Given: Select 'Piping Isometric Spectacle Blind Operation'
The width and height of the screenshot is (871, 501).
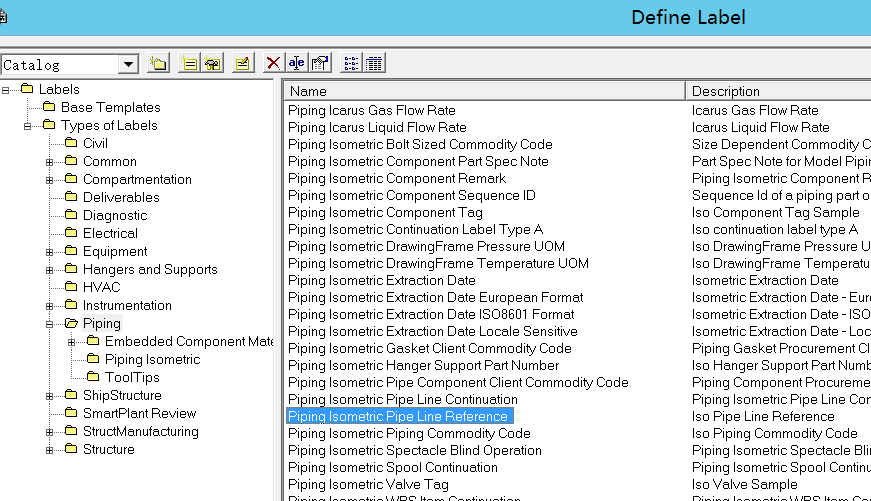Looking at the screenshot, I should 414,450.
